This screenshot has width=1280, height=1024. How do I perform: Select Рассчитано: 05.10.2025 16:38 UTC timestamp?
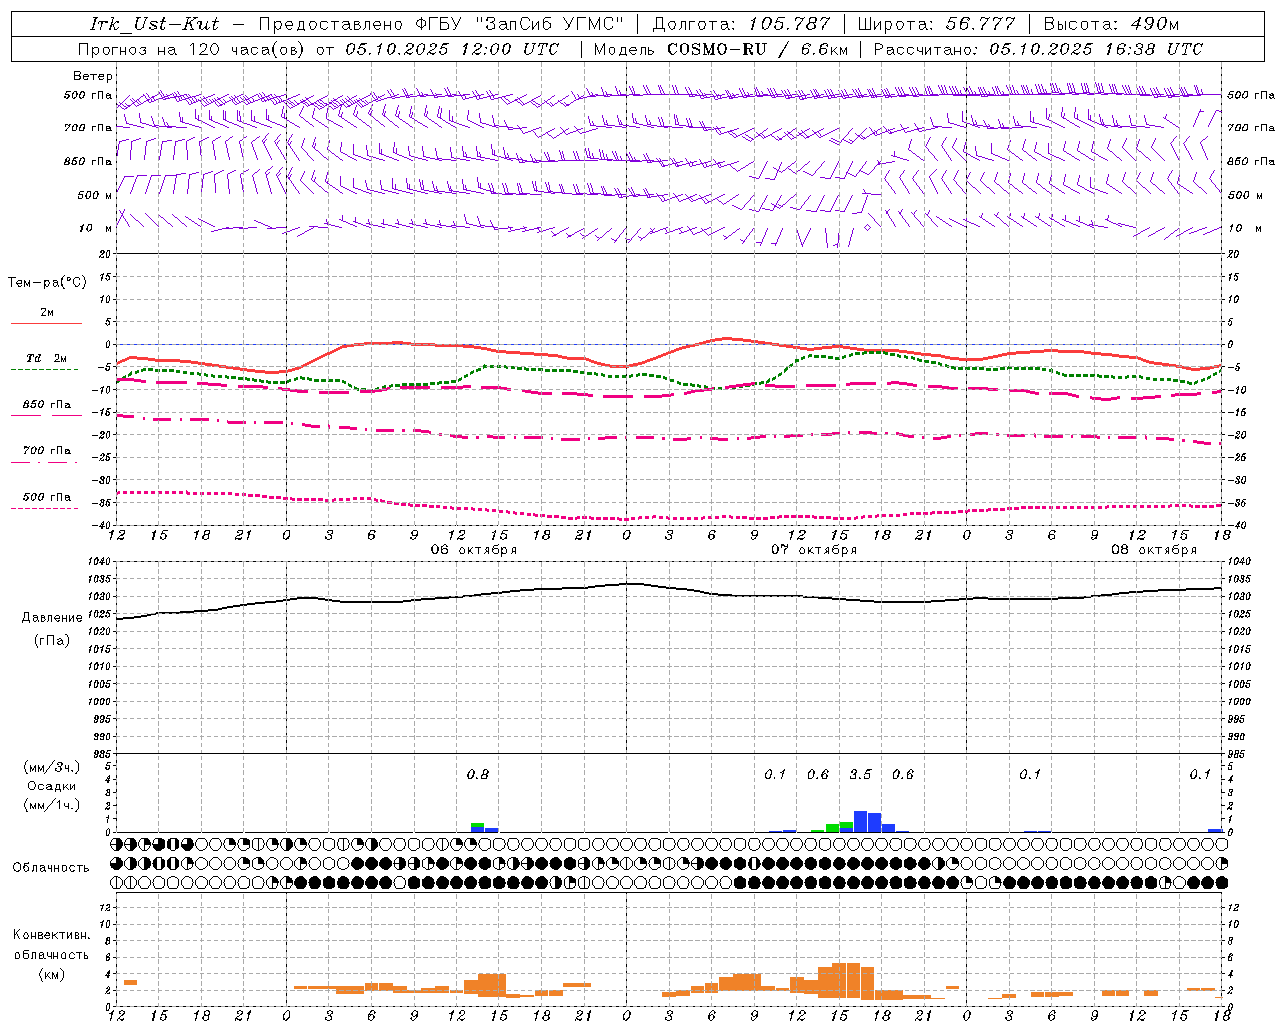[1038, 49]
